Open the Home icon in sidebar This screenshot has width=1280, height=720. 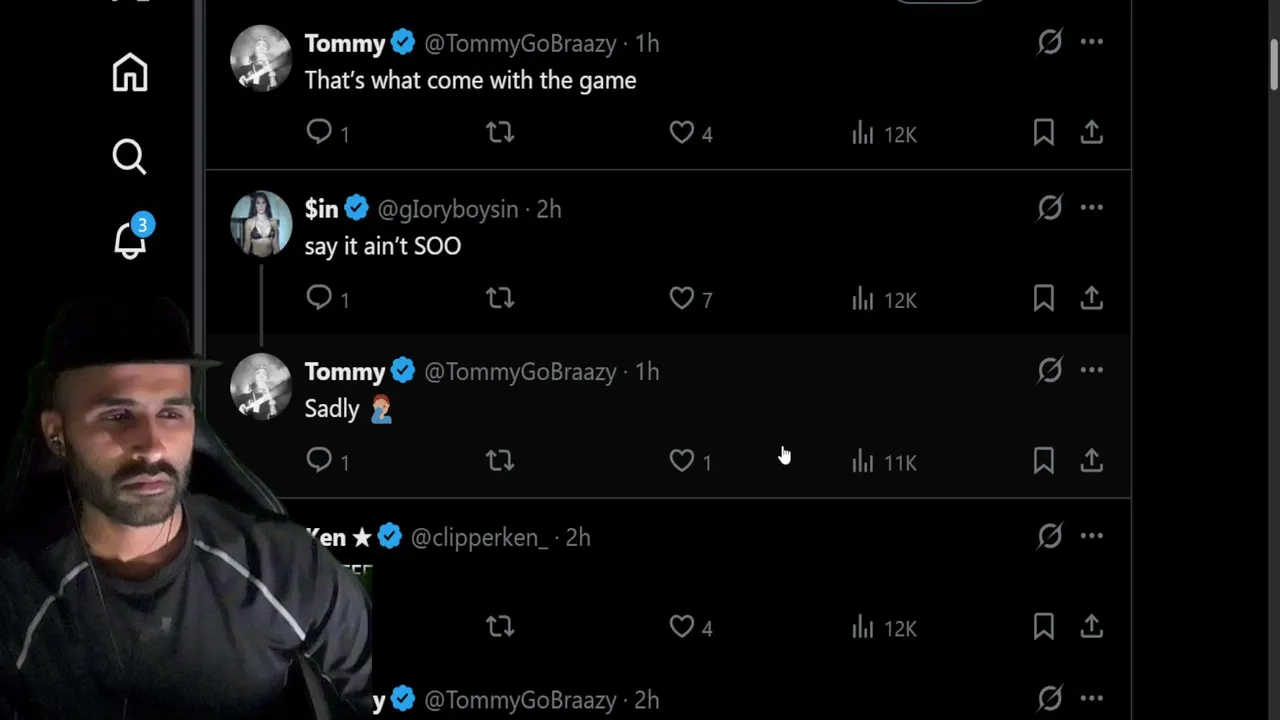[x=130, y=73]
